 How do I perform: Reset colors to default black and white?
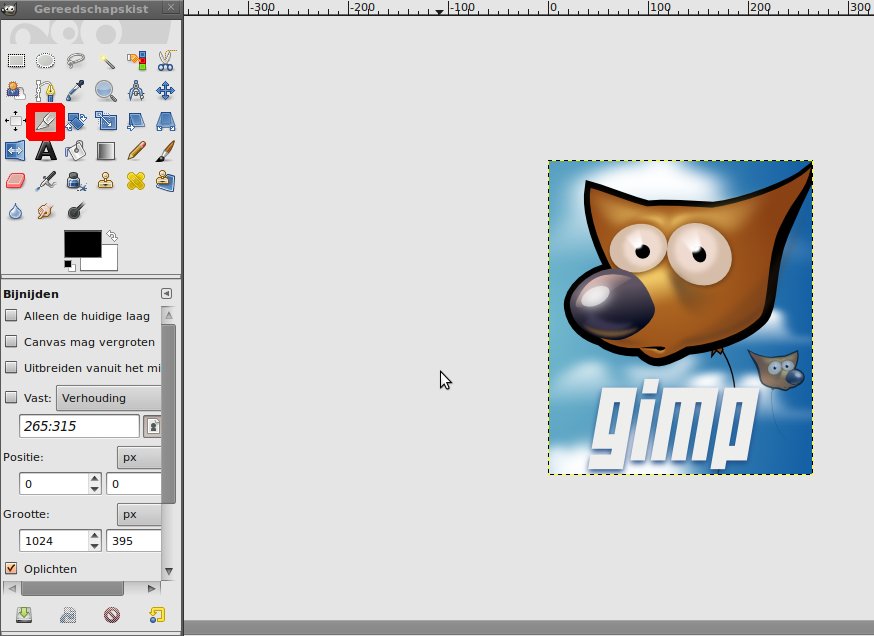70,265
